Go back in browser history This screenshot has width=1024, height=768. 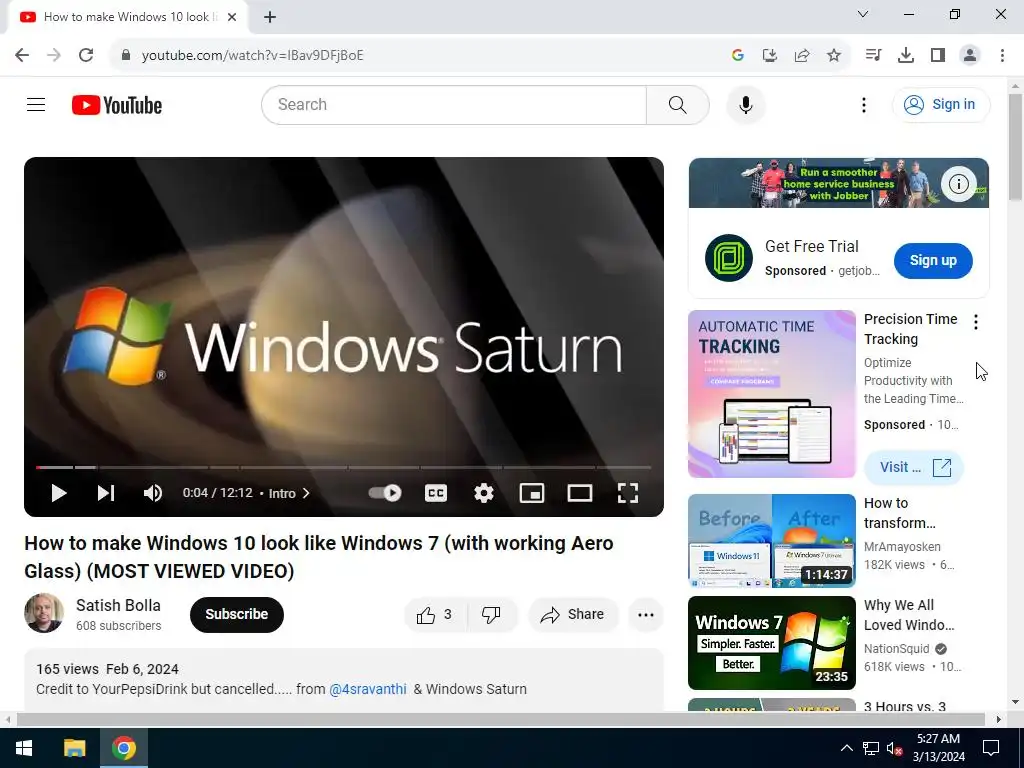click(x=22, y=55)
